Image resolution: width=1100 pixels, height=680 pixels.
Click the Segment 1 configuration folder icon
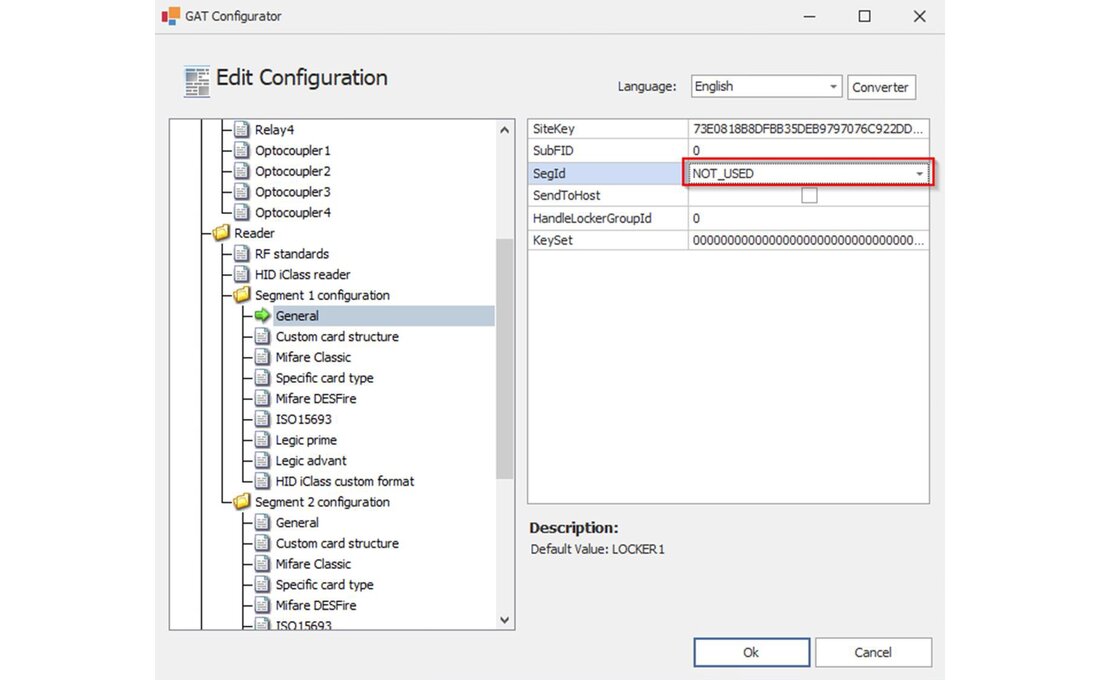[241, 295]
